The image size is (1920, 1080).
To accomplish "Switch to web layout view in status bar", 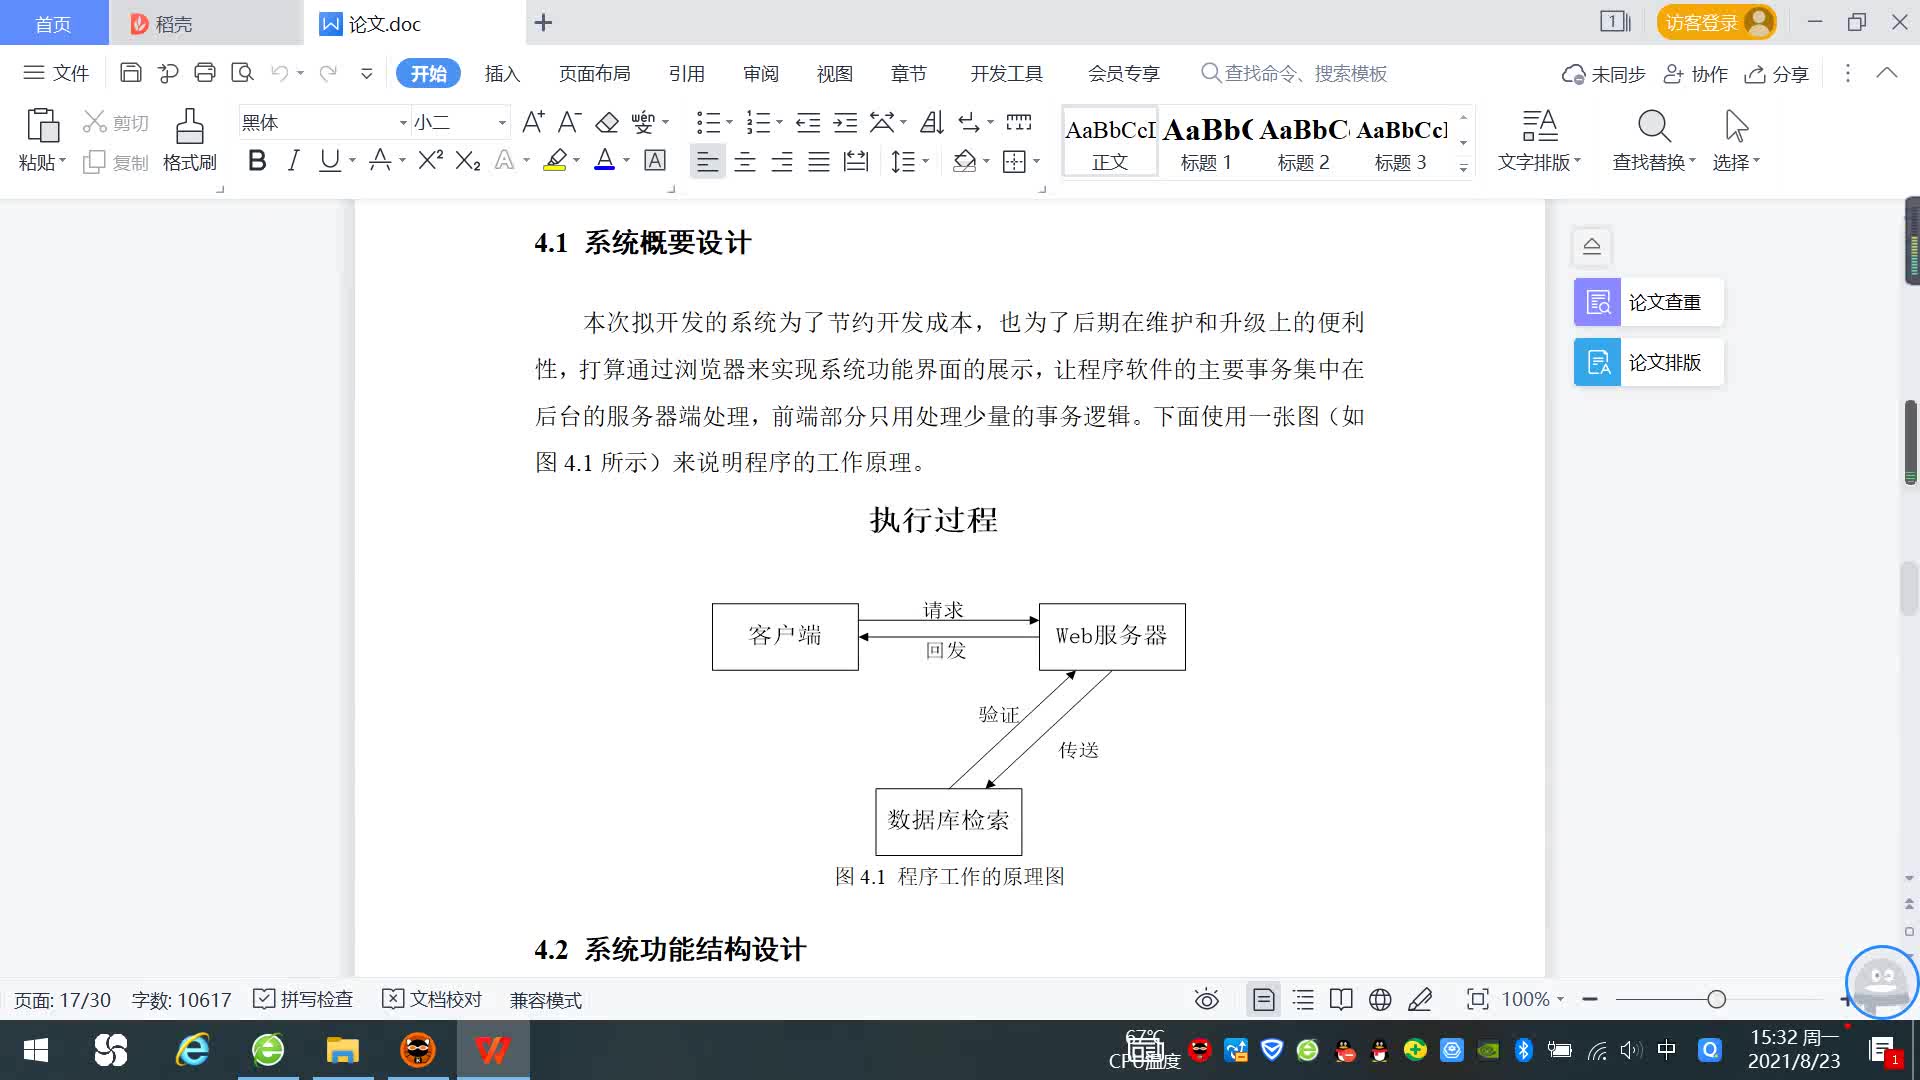I will click(x=1380, y=999).
